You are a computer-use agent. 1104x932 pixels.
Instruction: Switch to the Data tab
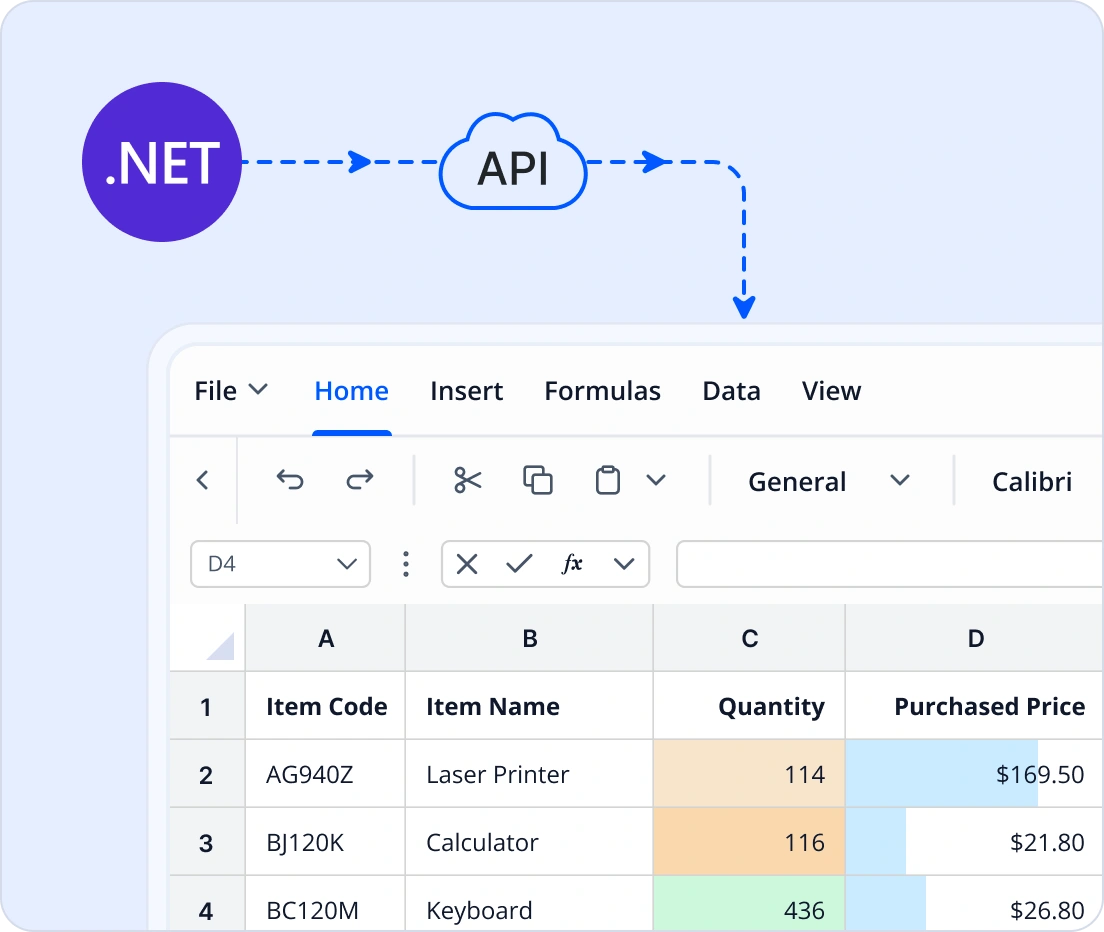pyautogui.click(x=731, y=390)
